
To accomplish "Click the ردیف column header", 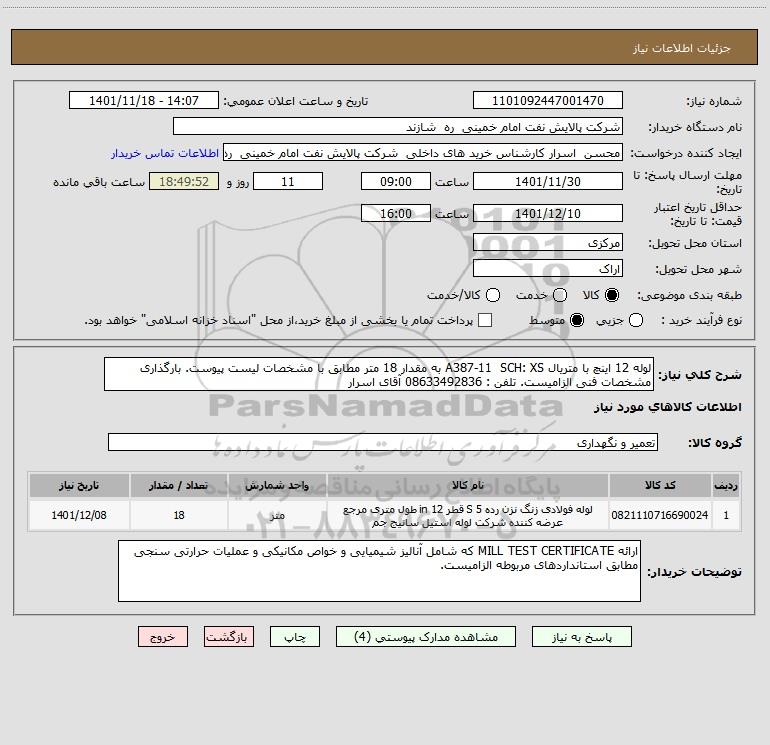I will pyautogui.click(x=726, y=485).
